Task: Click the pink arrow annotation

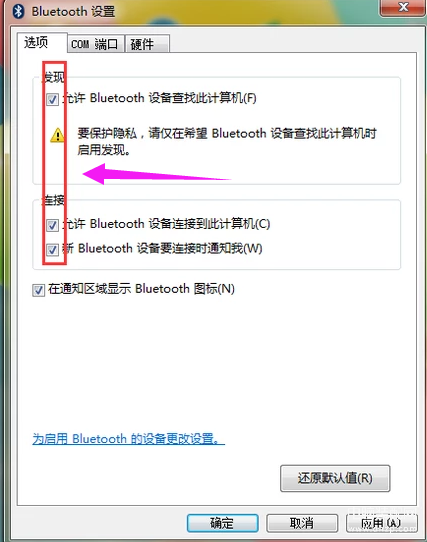Action: point(156,174)
